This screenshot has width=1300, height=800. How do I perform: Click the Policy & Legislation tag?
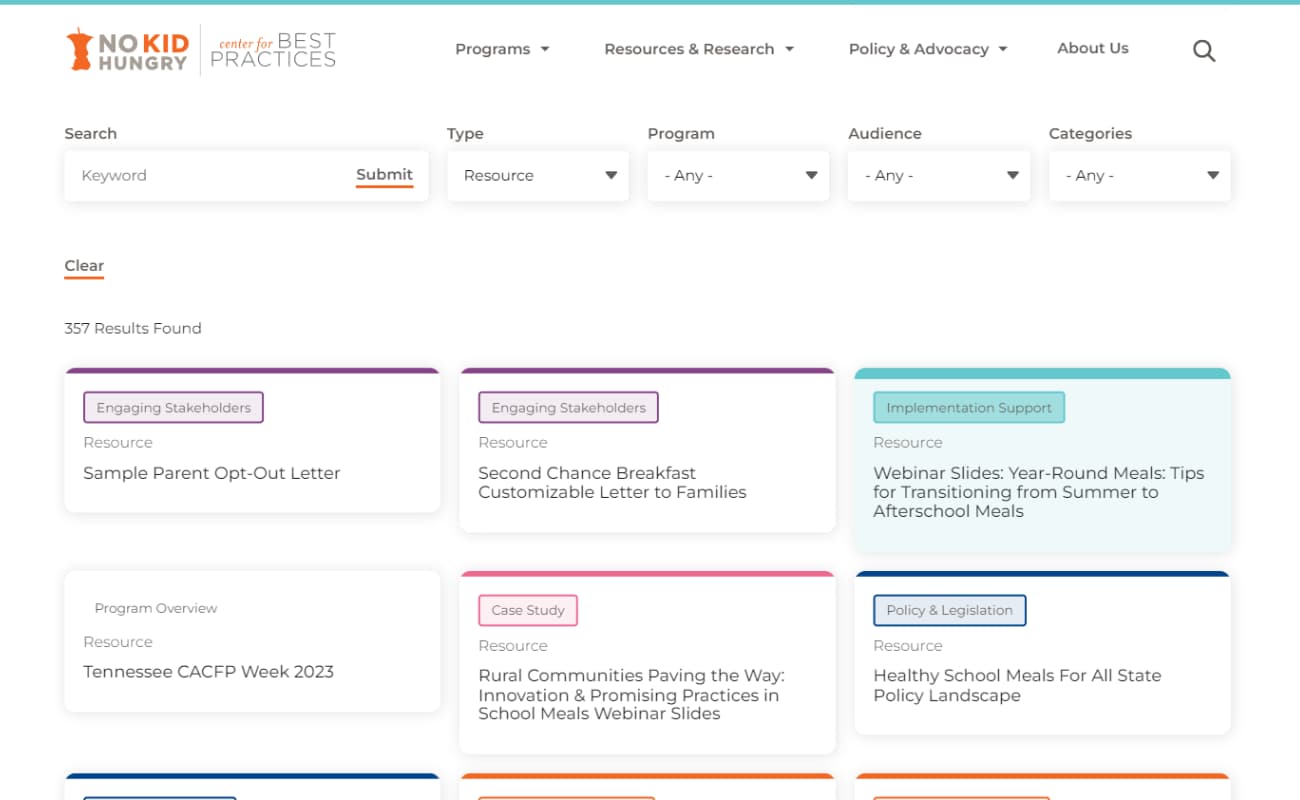coord(949,610)
